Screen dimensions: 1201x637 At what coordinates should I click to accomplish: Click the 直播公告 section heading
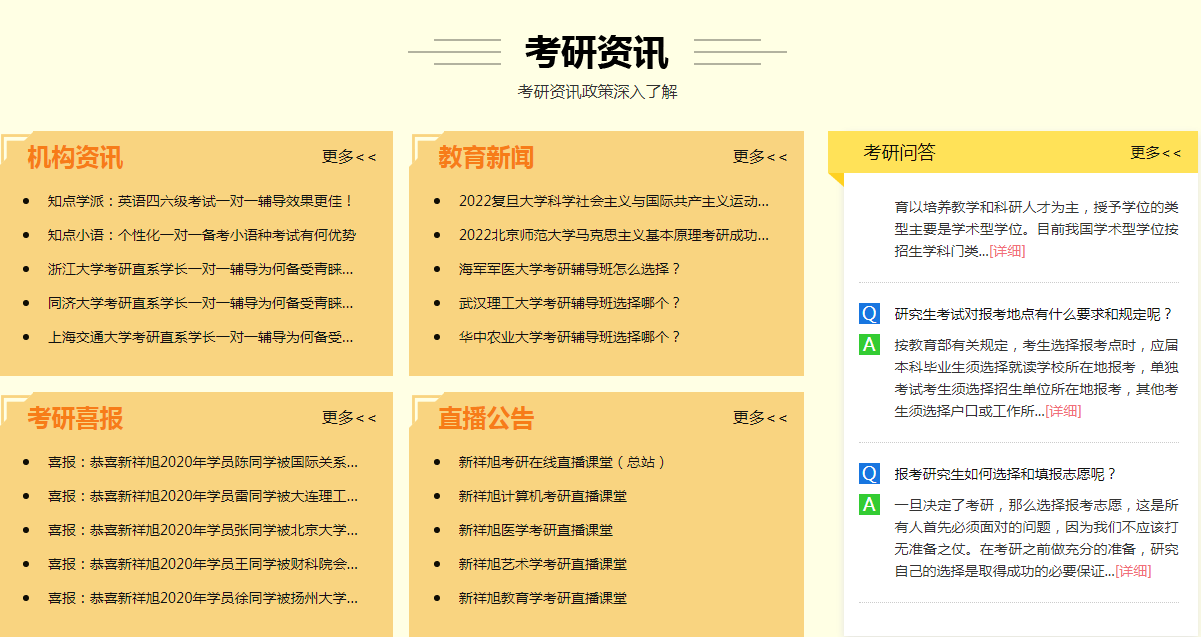486,418
